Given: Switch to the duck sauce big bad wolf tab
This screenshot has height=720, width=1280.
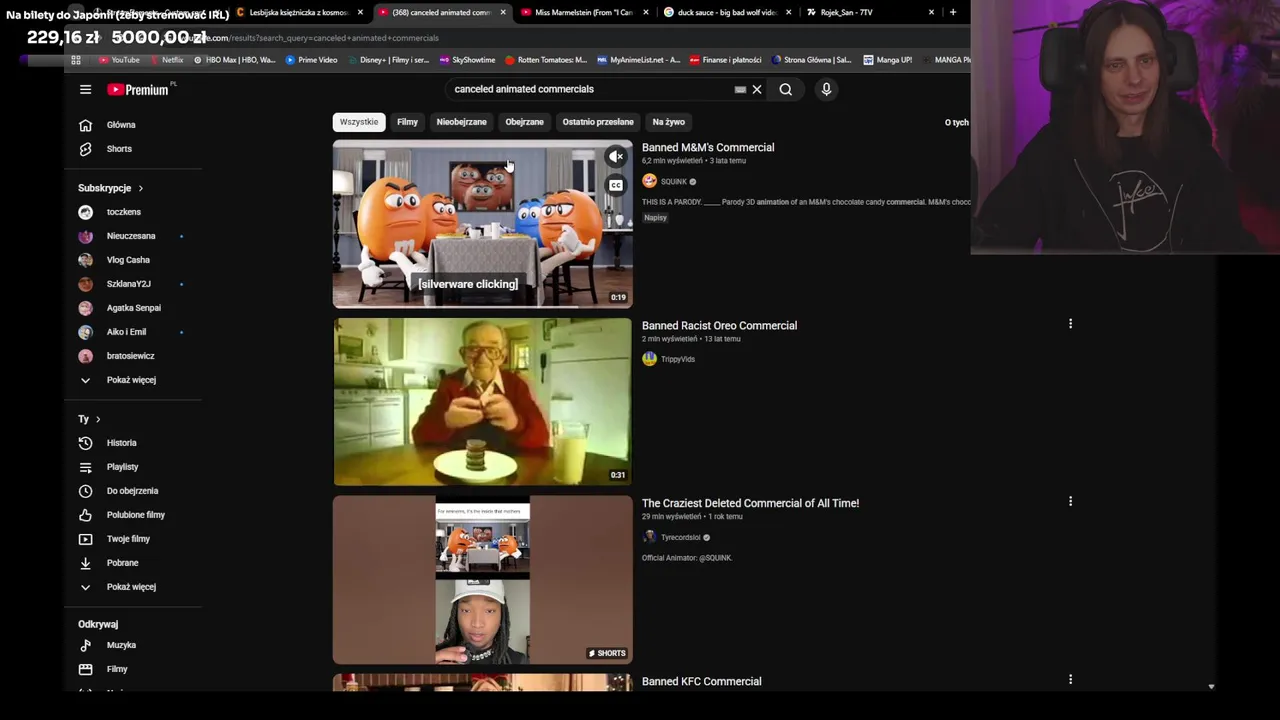Looking at the screenshot, I should (x=727, y=12).
